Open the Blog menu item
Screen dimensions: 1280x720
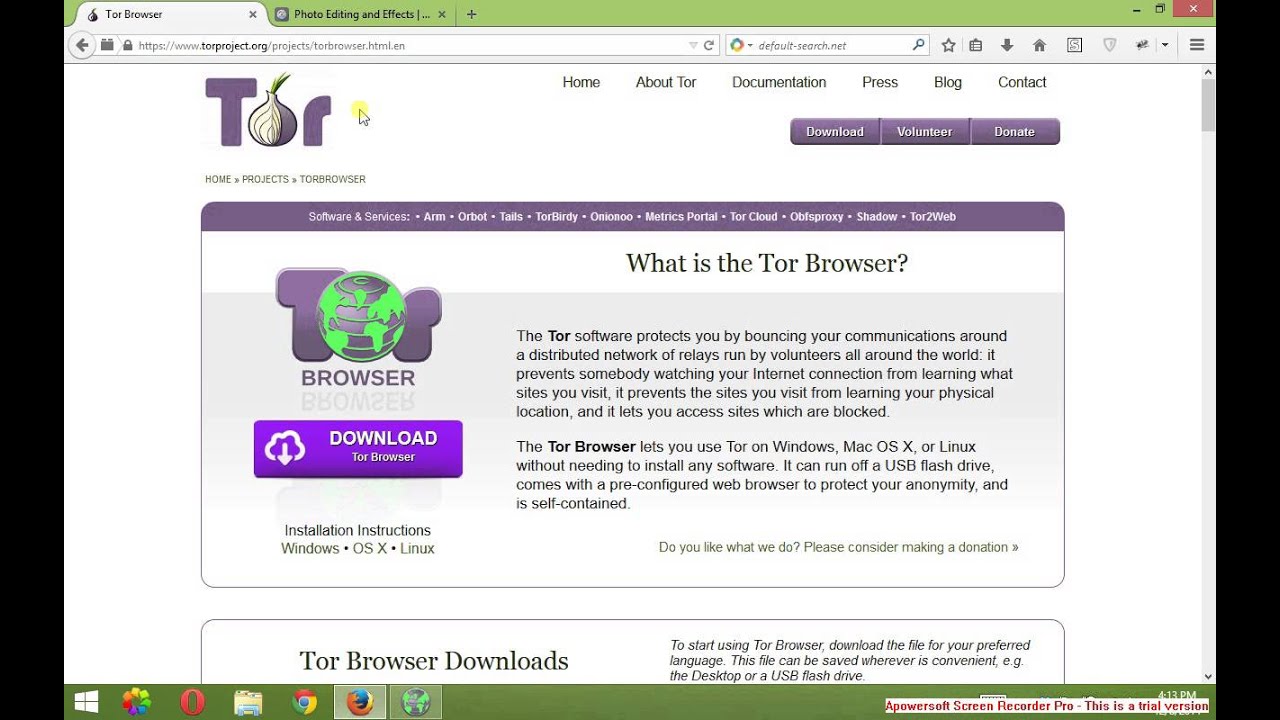pos(948,82)
